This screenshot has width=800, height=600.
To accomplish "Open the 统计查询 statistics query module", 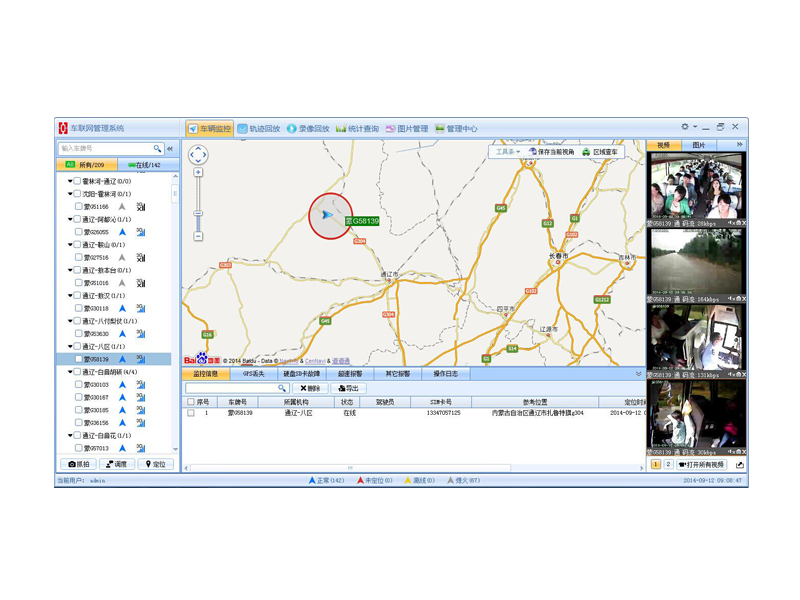I will 357,129.
